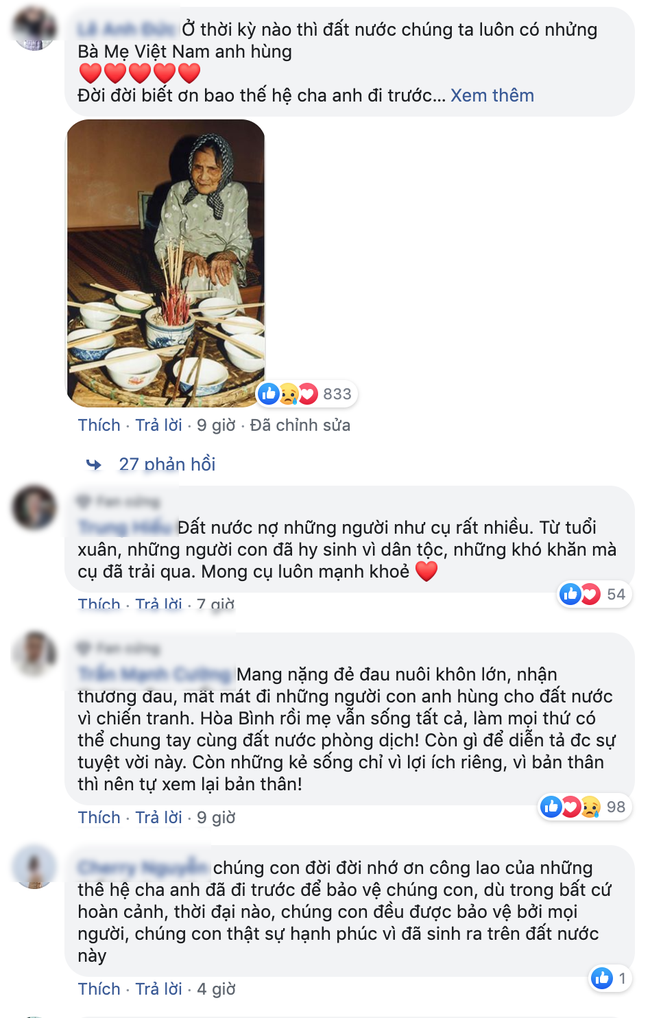The image size is (650, 1018).
Task: Click the 9 giờ timestamp under third comment
Action: [216, 817]
